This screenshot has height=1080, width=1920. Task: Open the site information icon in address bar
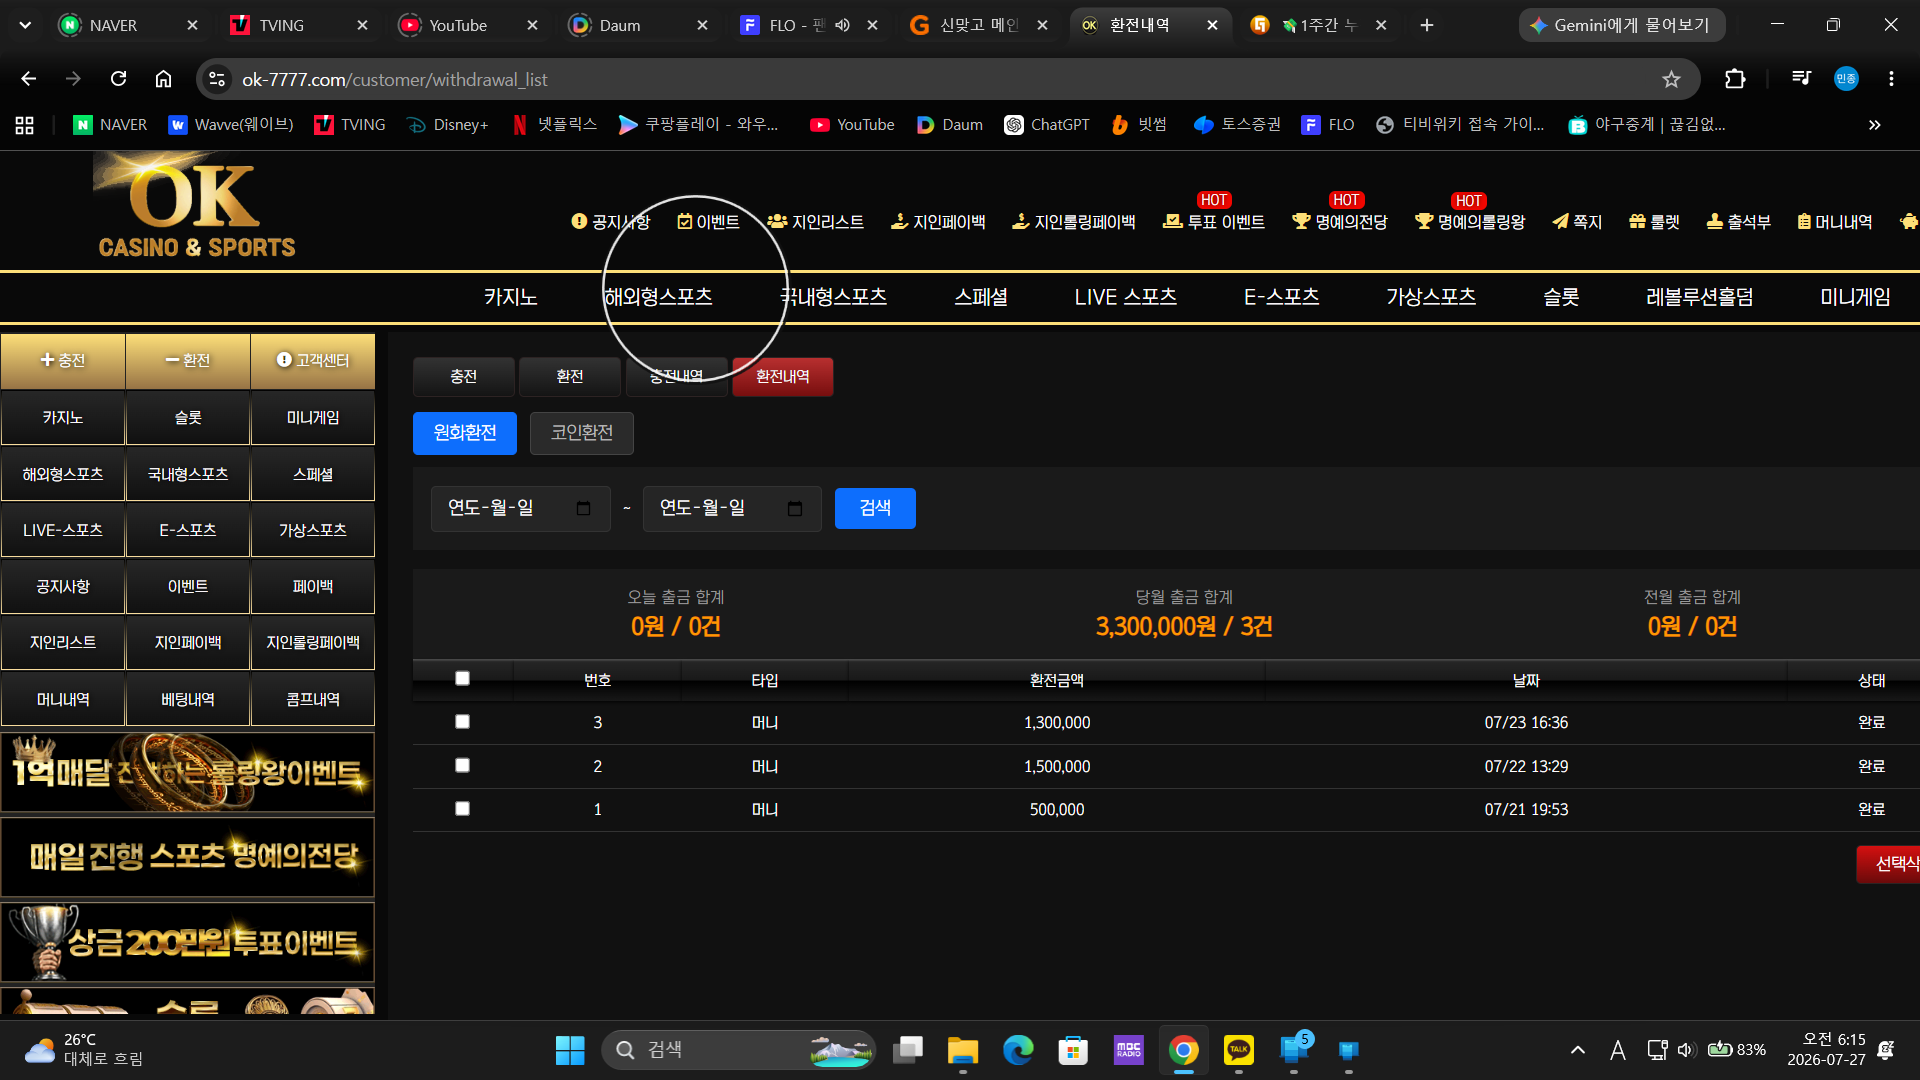pyautogui.click(x=217, y=79)
